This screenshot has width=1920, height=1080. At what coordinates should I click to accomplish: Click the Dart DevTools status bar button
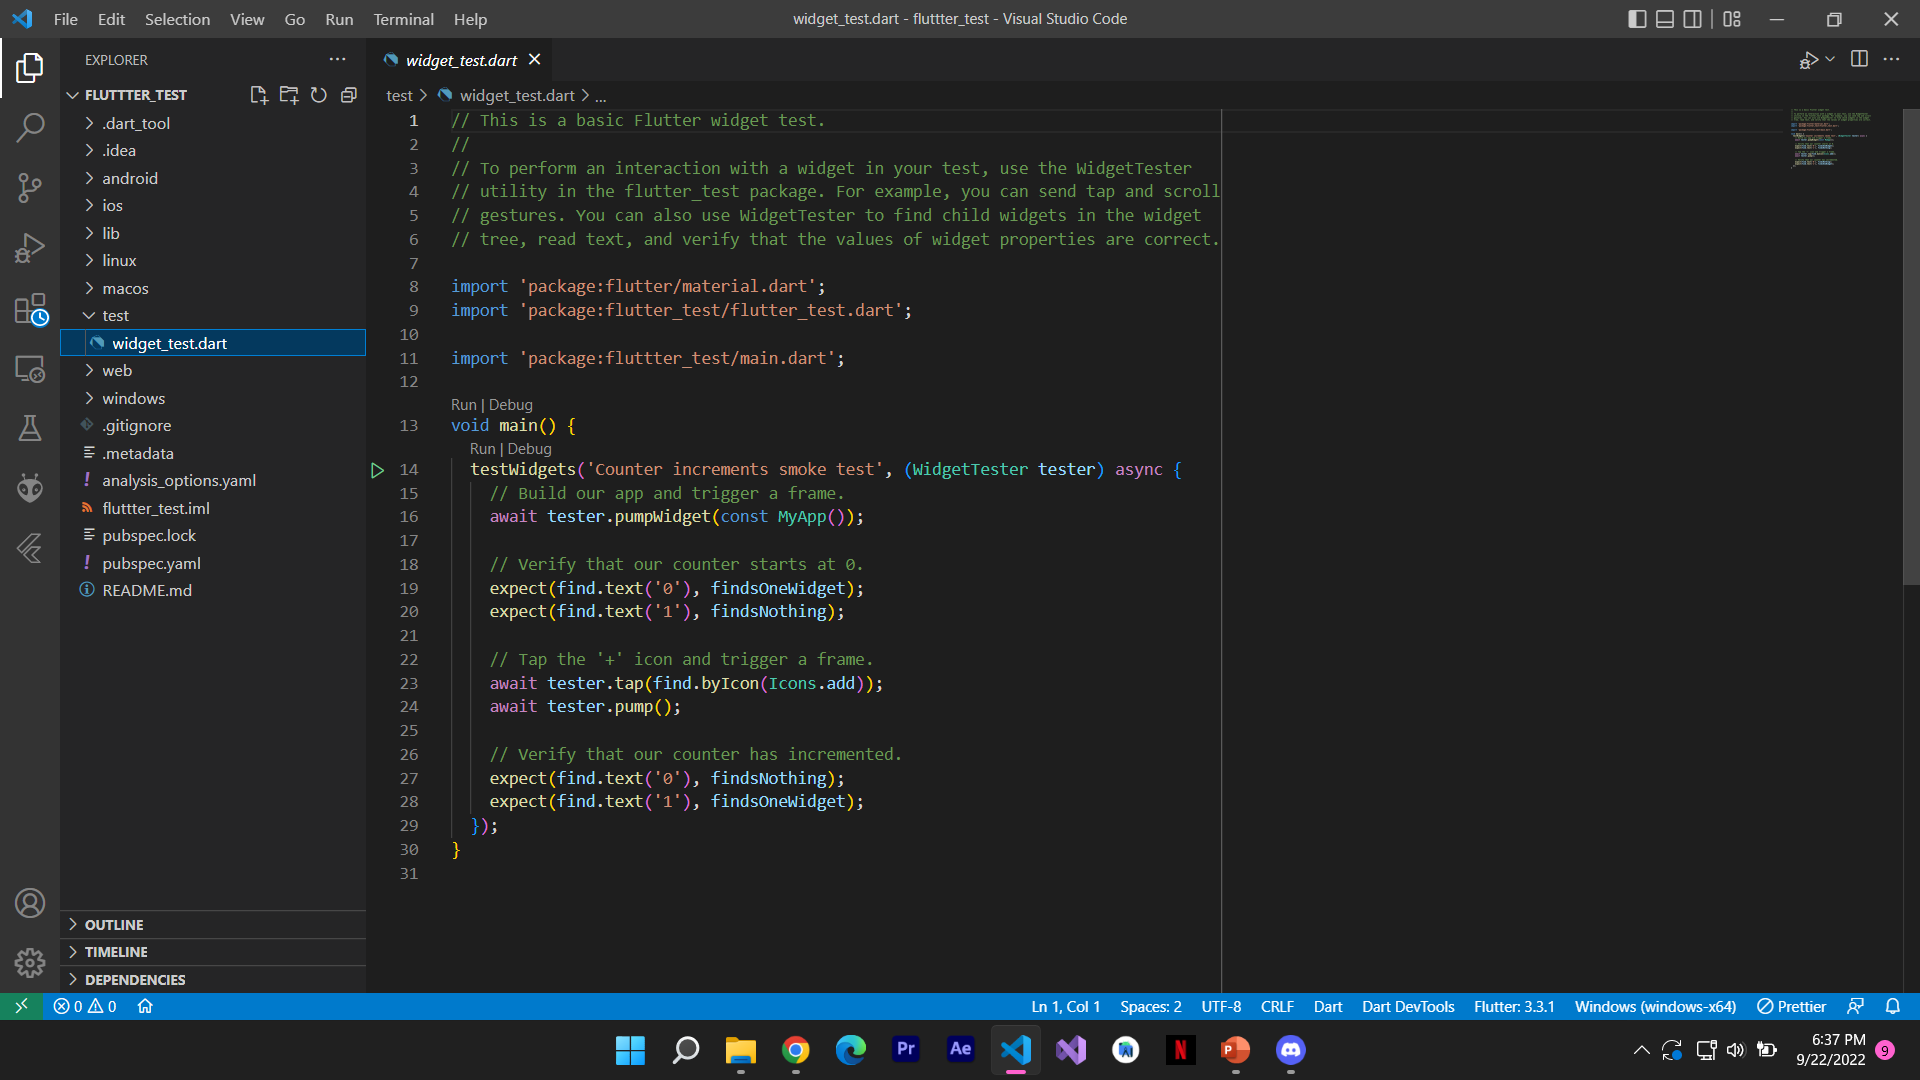pos(1407,1007)
